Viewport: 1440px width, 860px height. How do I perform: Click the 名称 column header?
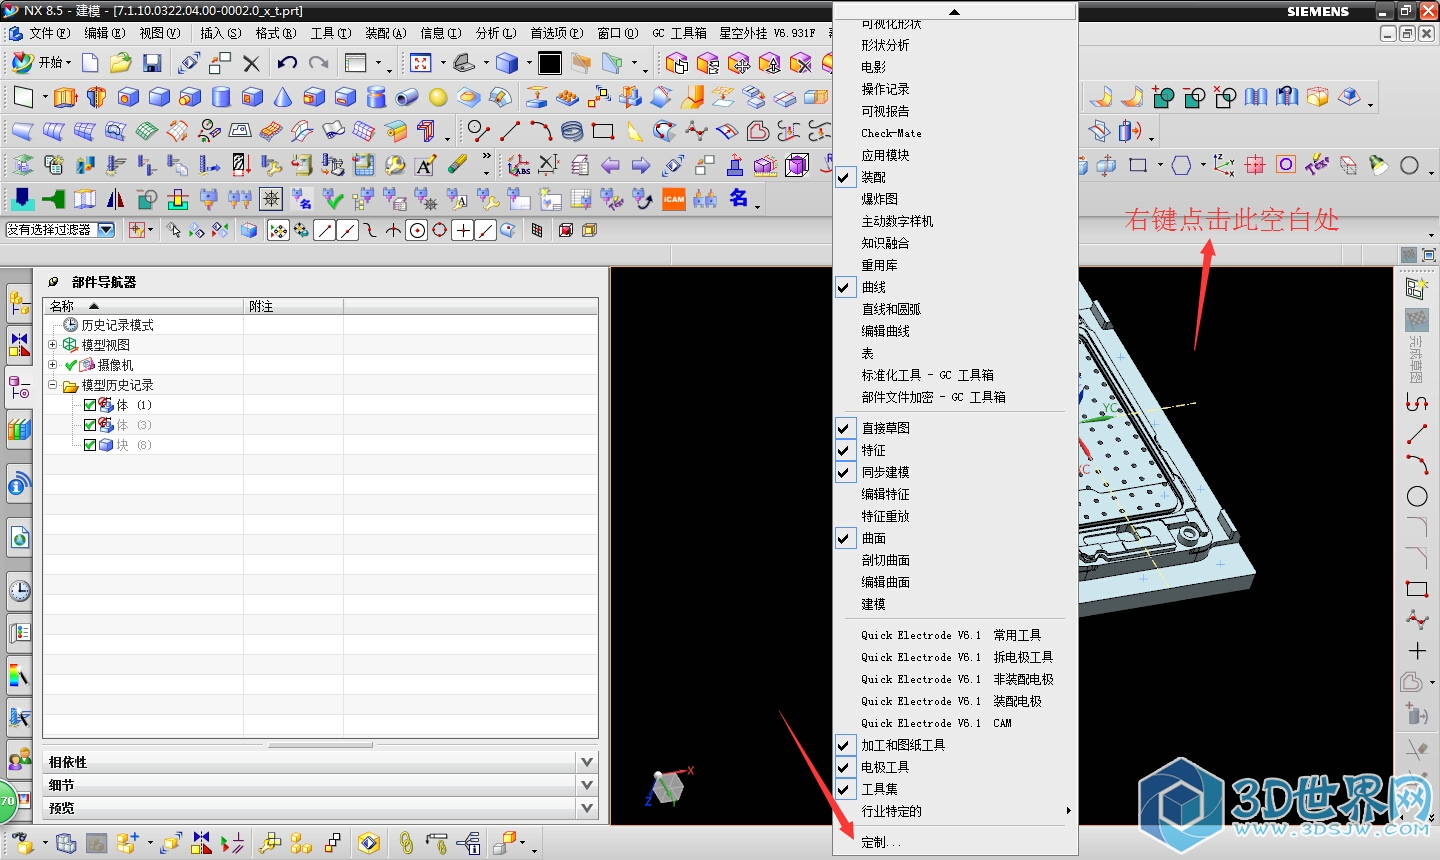click(x=143, y=306)
